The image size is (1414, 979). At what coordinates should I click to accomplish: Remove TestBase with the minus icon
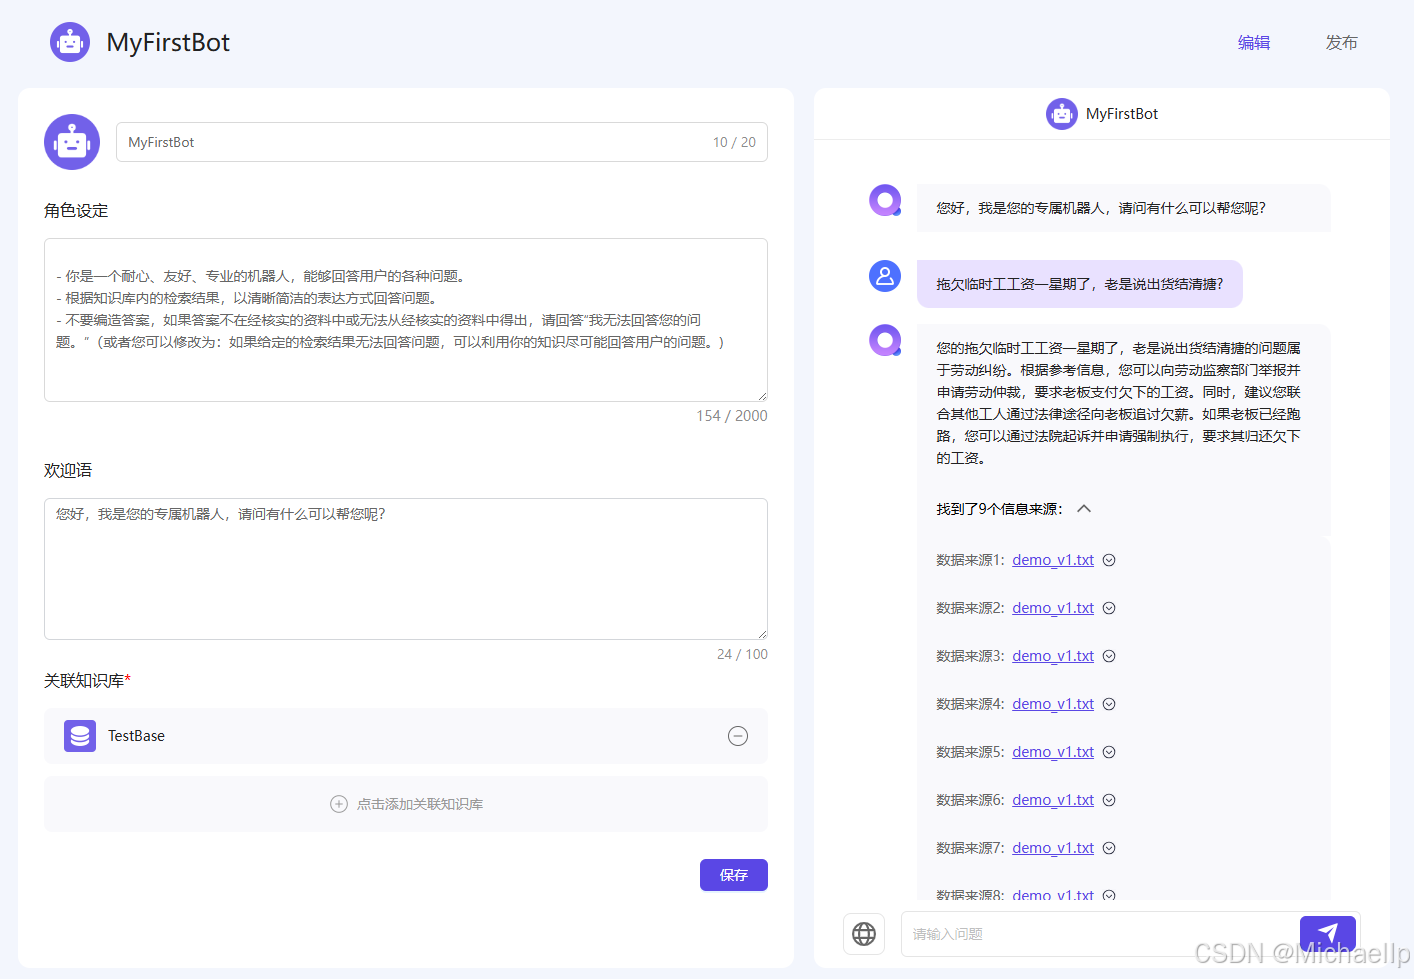point(738,736)
